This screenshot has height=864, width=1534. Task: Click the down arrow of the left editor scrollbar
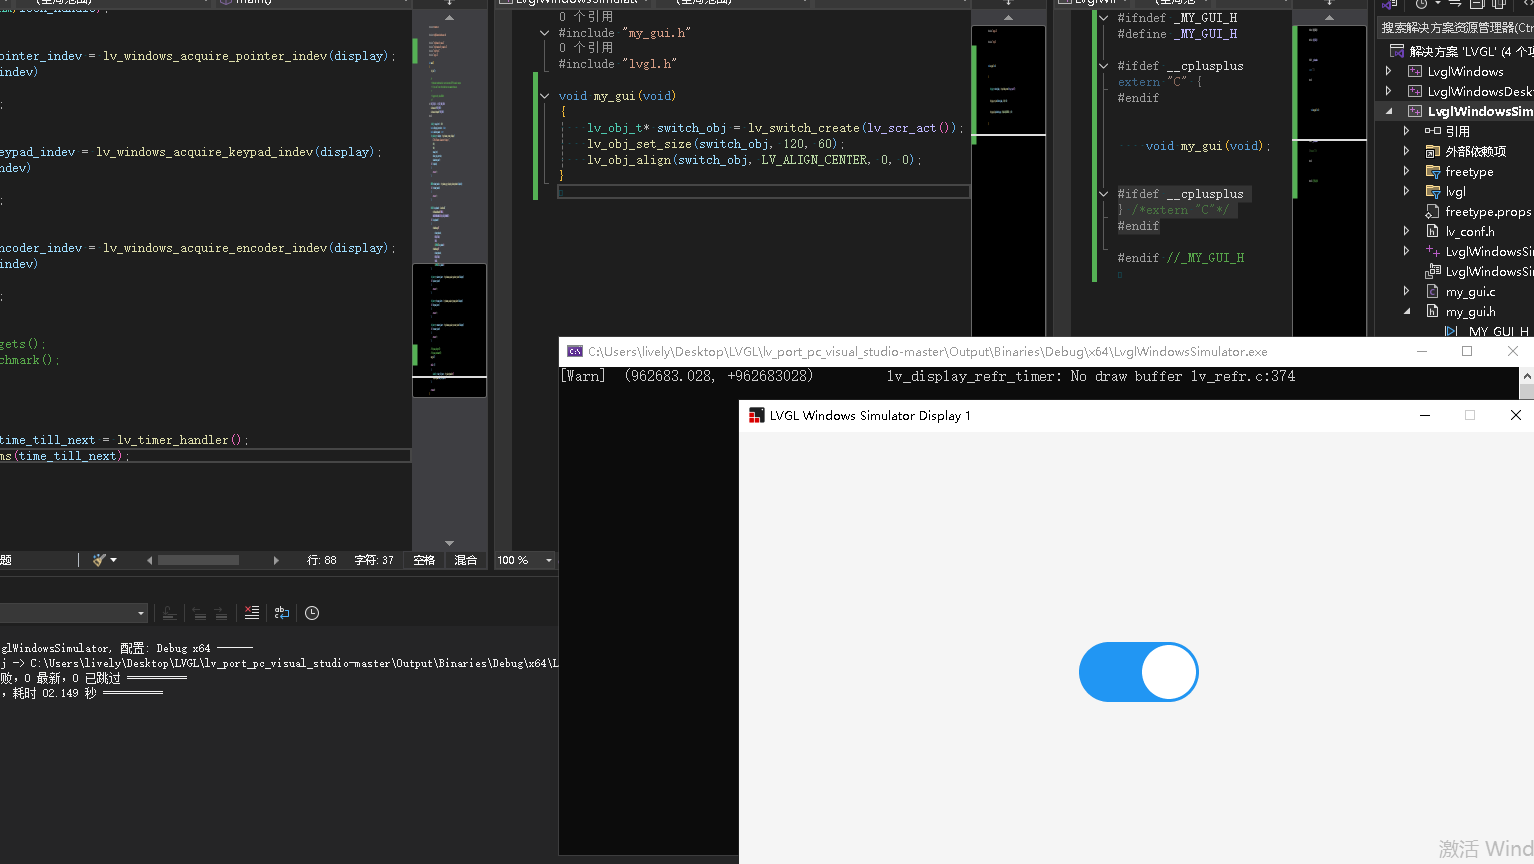point(449,543)
